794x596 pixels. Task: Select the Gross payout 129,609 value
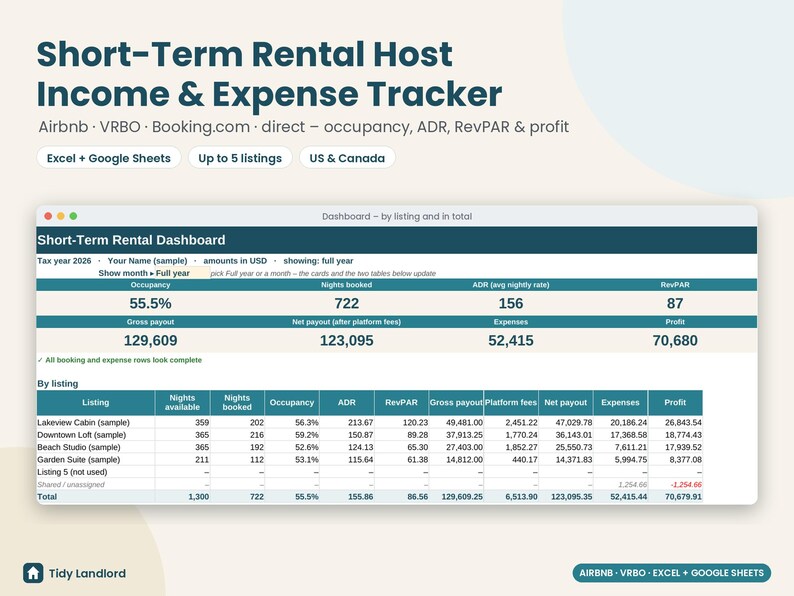click(150, 340)
